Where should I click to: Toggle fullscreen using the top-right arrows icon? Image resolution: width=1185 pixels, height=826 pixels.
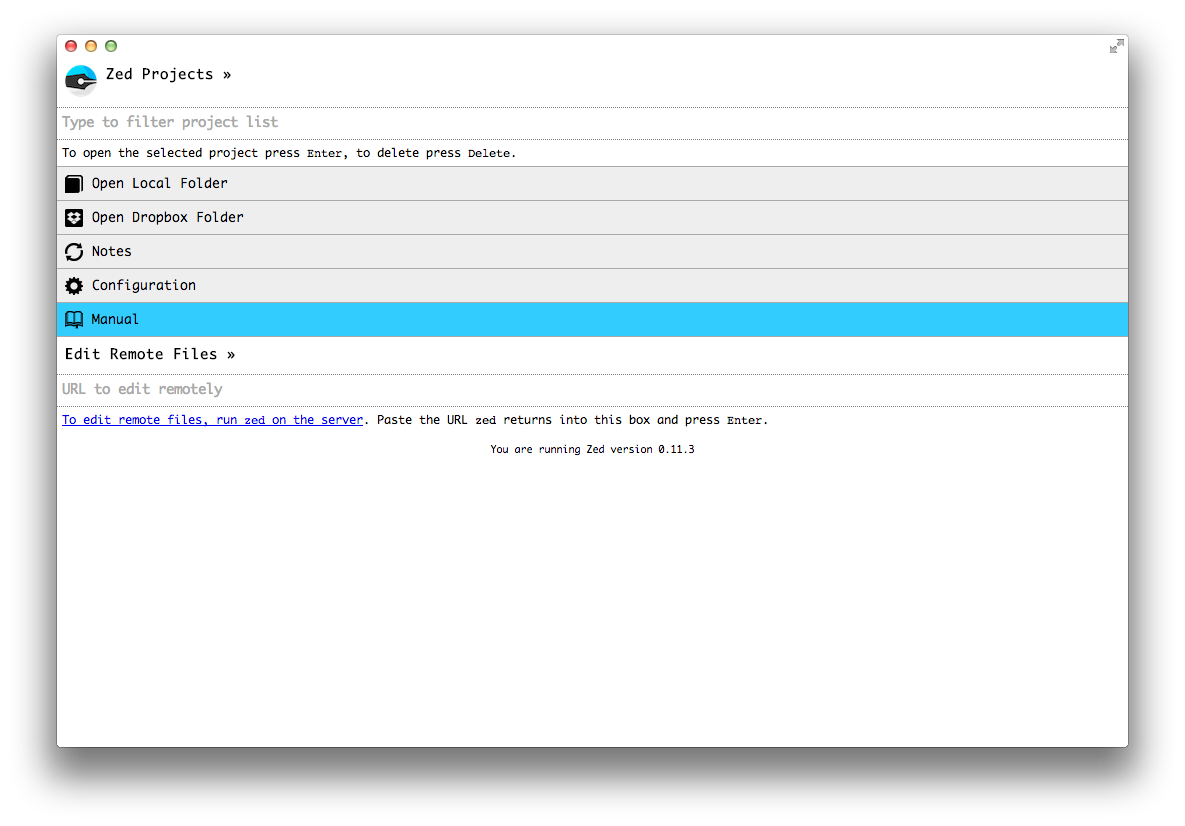click(1116, 46)
